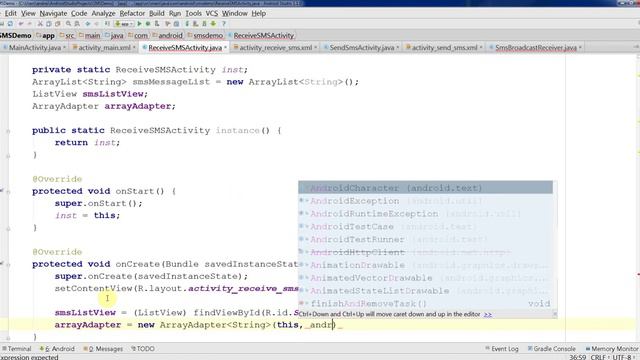Open the Terminal tool window
This screenshot has height=360, width=640.
[x=17, y=349]
